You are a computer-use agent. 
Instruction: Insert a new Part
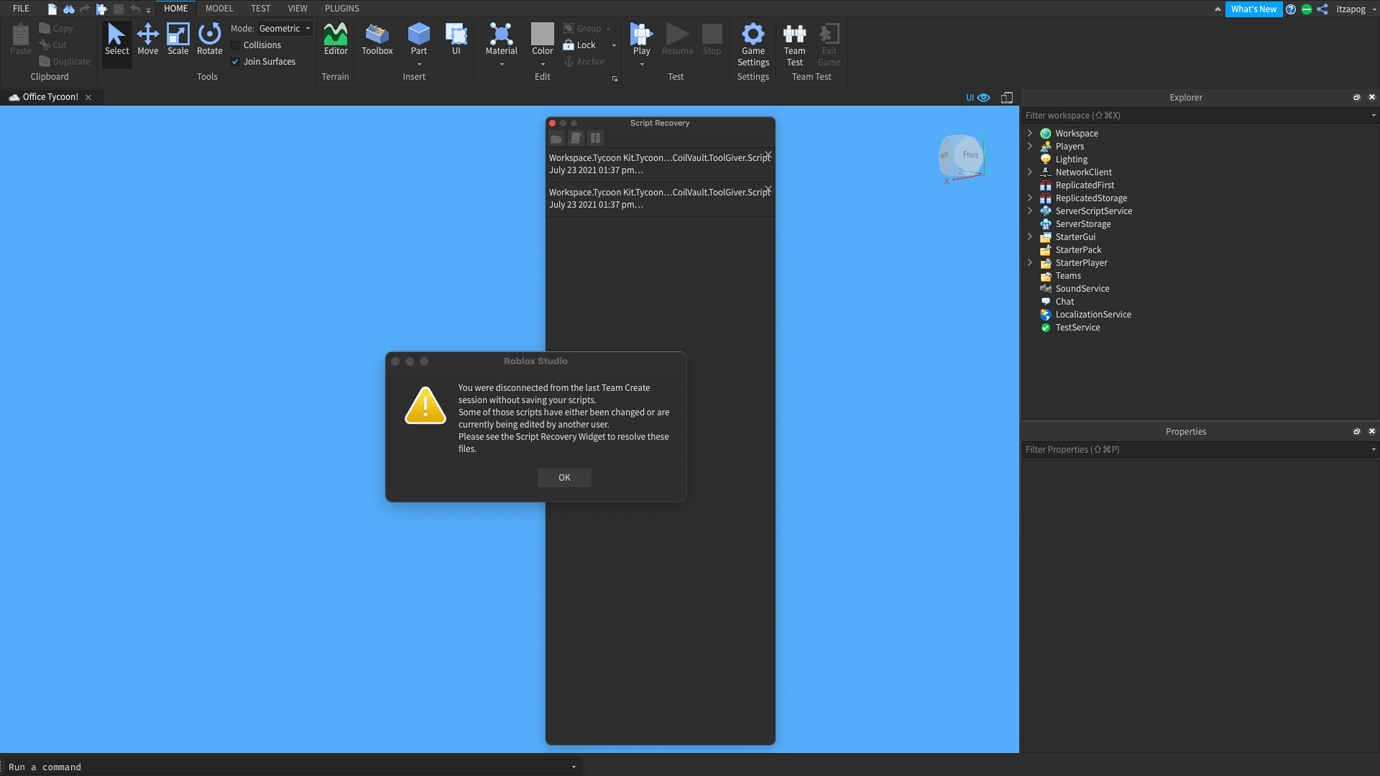[419, 38]
